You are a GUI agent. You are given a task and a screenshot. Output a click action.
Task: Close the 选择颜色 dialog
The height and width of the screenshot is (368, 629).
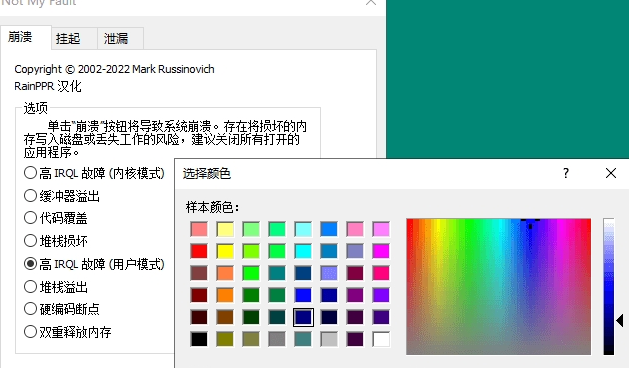pos(611,173)
